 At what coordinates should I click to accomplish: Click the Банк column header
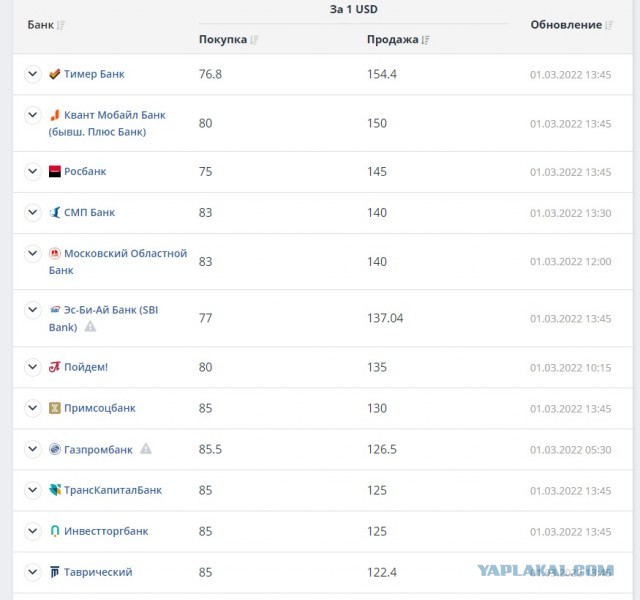tap(40, 25)
